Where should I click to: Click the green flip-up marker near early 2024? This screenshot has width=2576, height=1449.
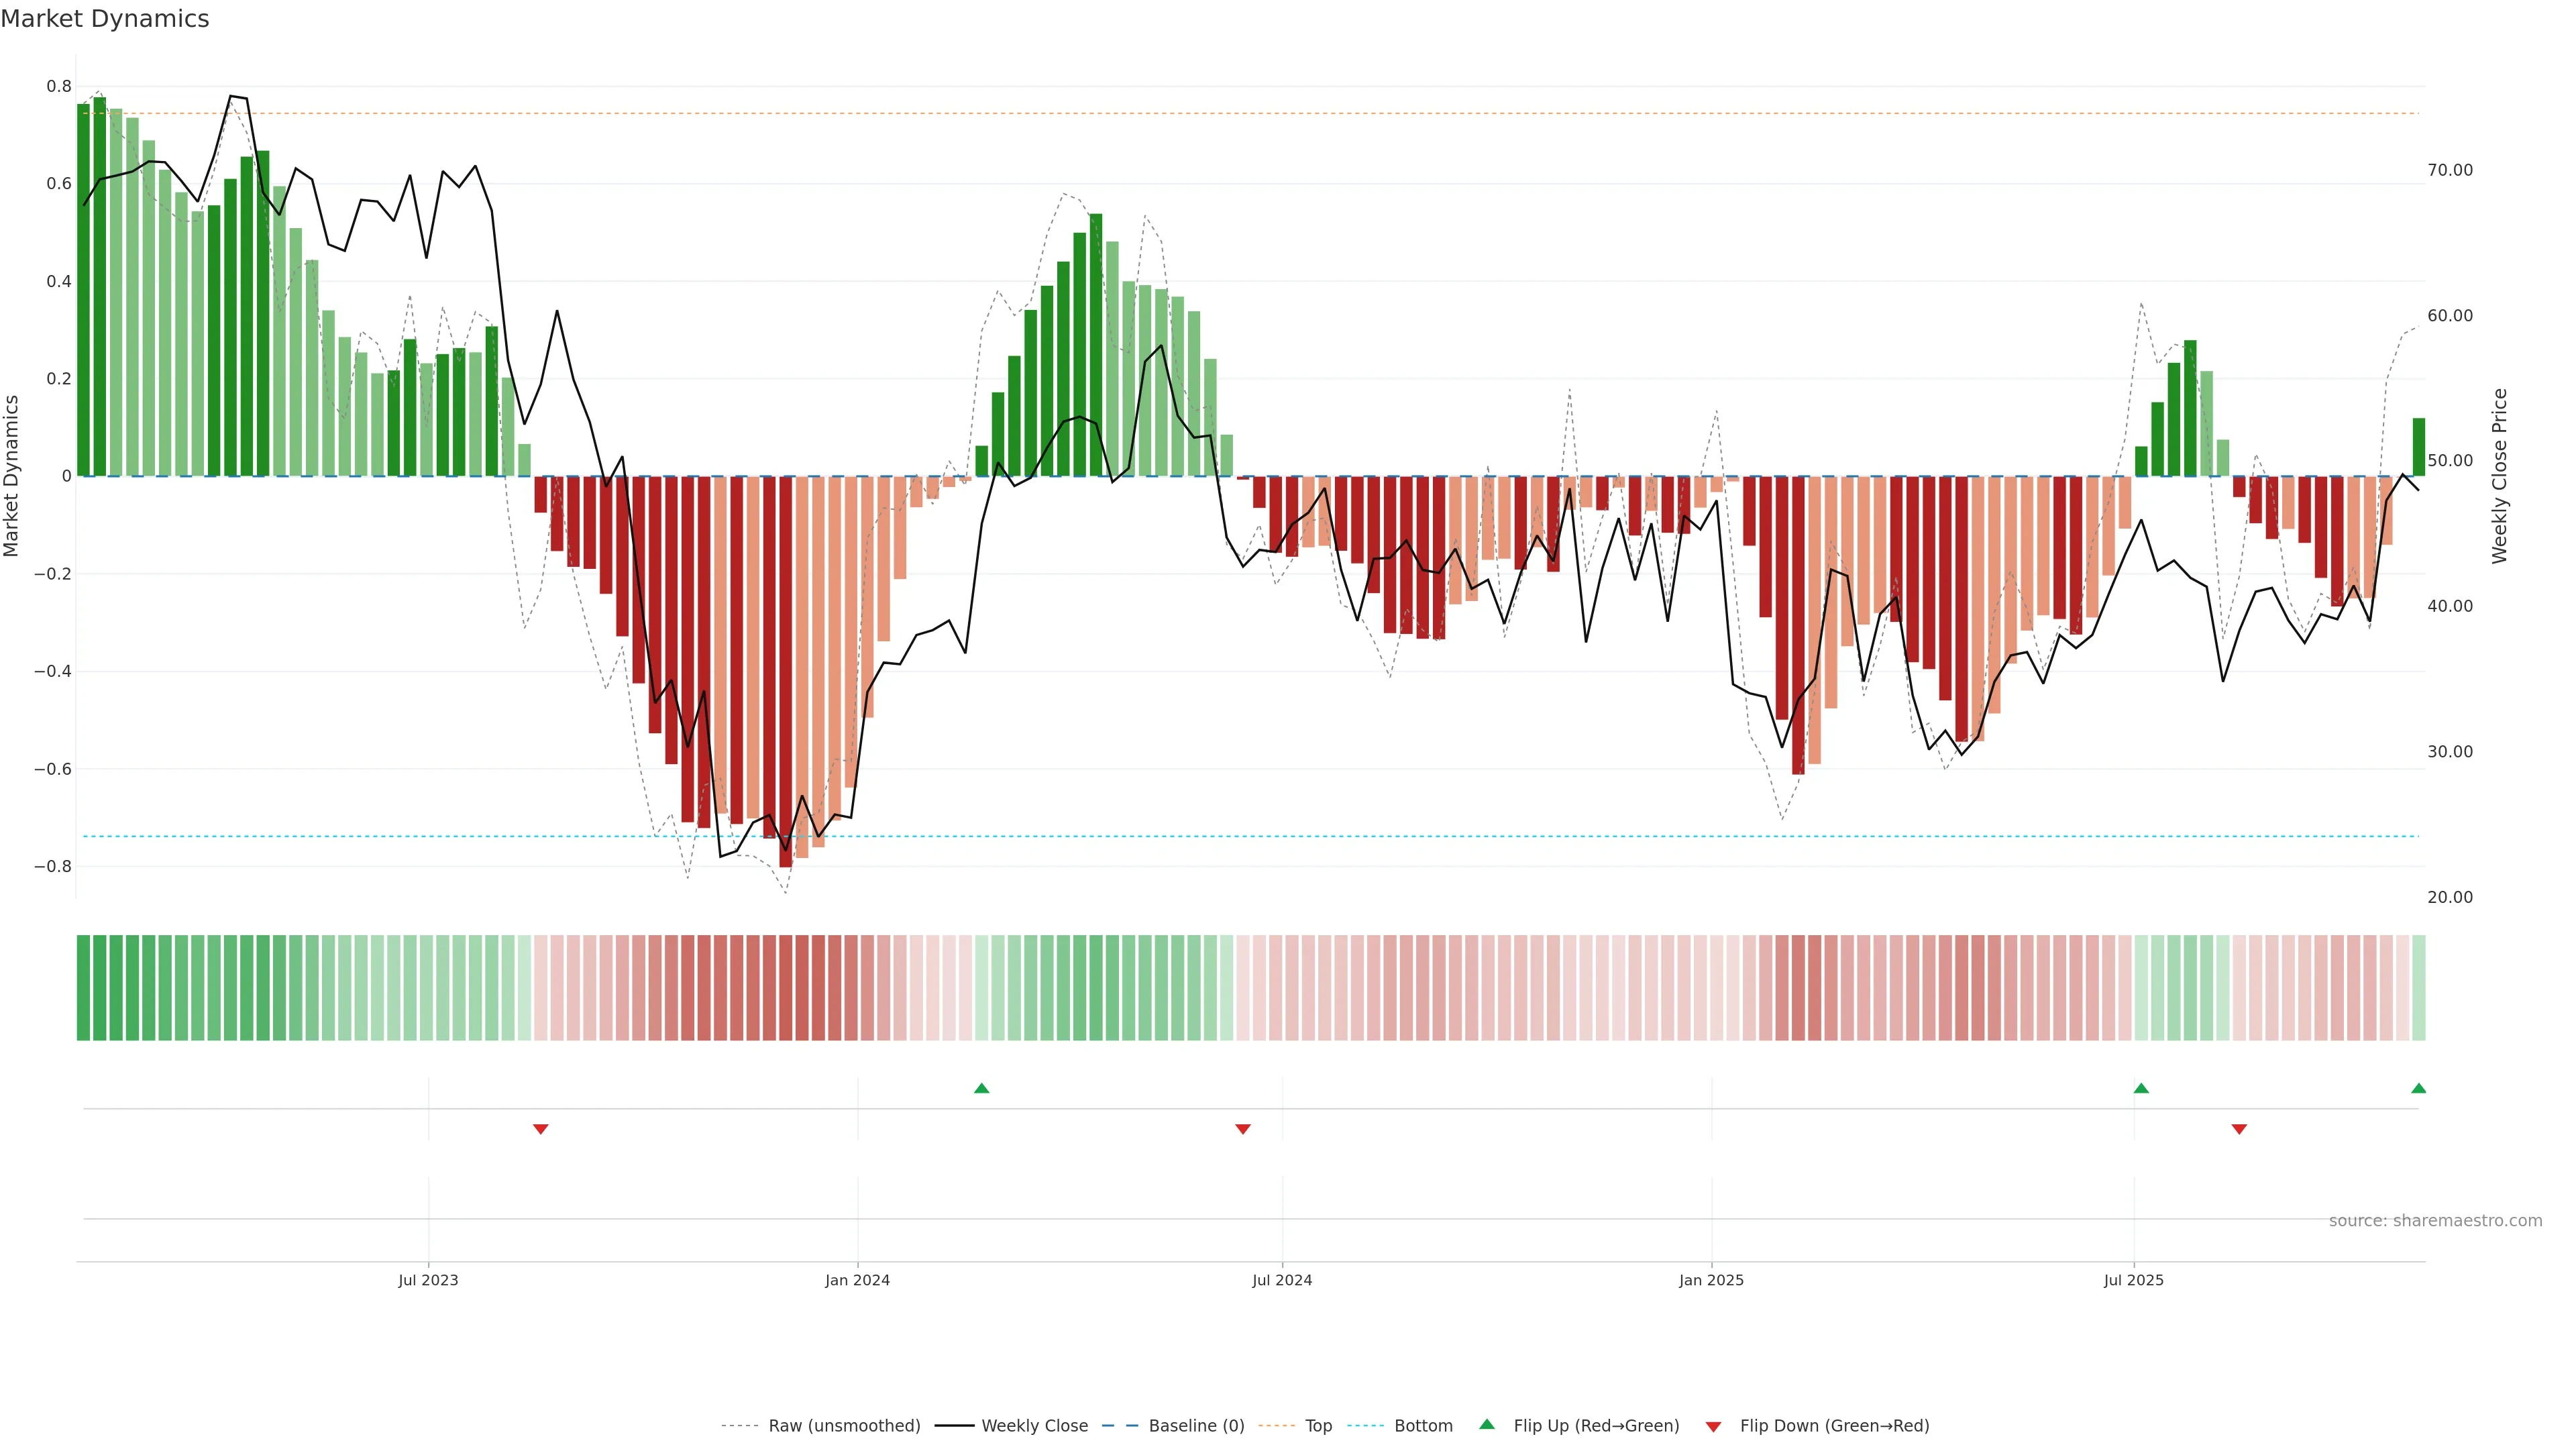(x=981, y=1088)
